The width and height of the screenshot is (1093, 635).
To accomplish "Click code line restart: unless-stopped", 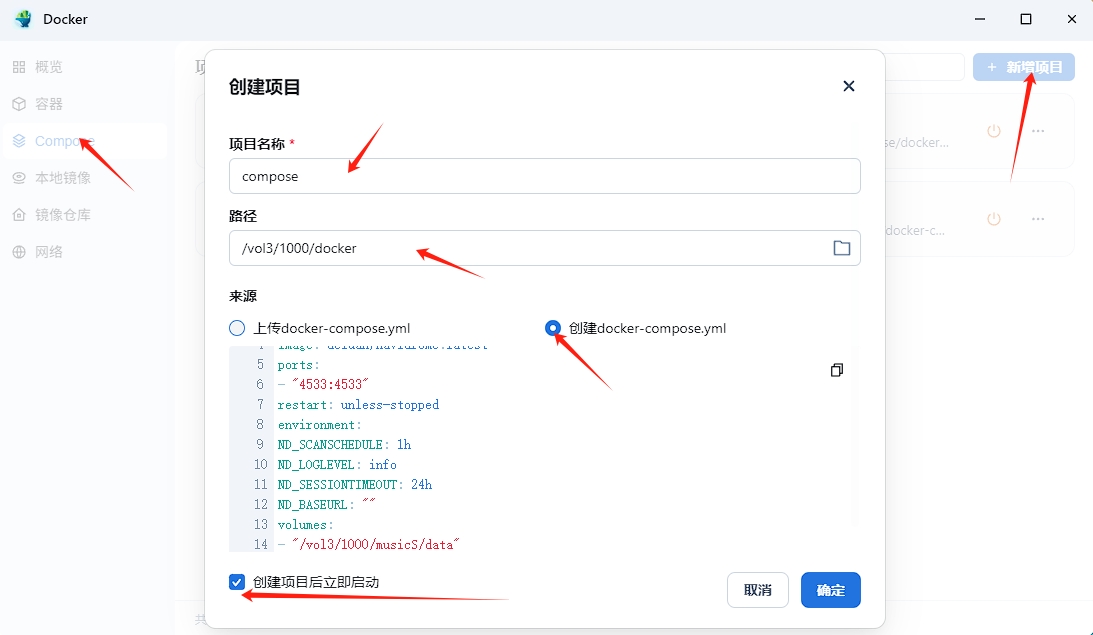I will pos(358,405).
